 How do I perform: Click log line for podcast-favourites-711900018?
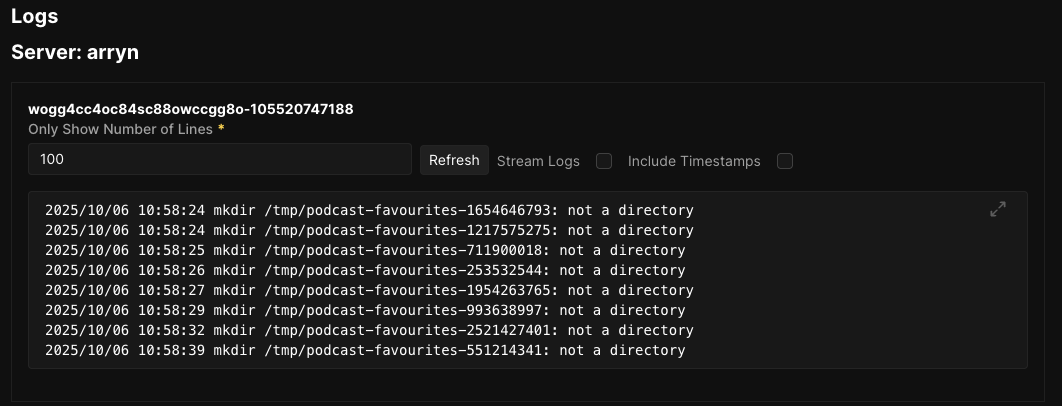[365, 251]
